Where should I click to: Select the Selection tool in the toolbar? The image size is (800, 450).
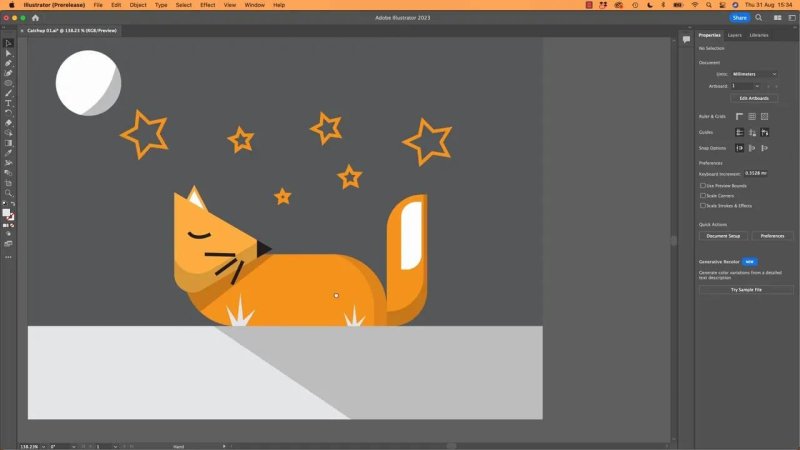tap(8, 43)
